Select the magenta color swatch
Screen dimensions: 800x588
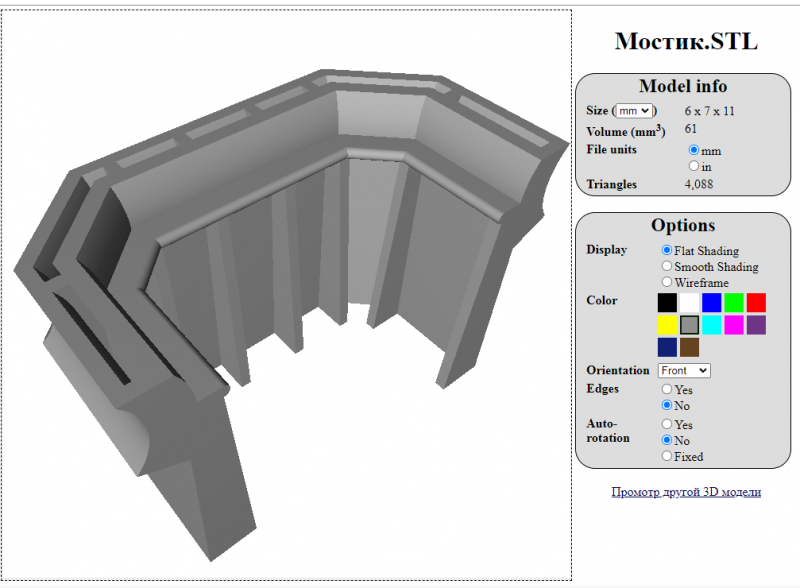tap(734, 325)
